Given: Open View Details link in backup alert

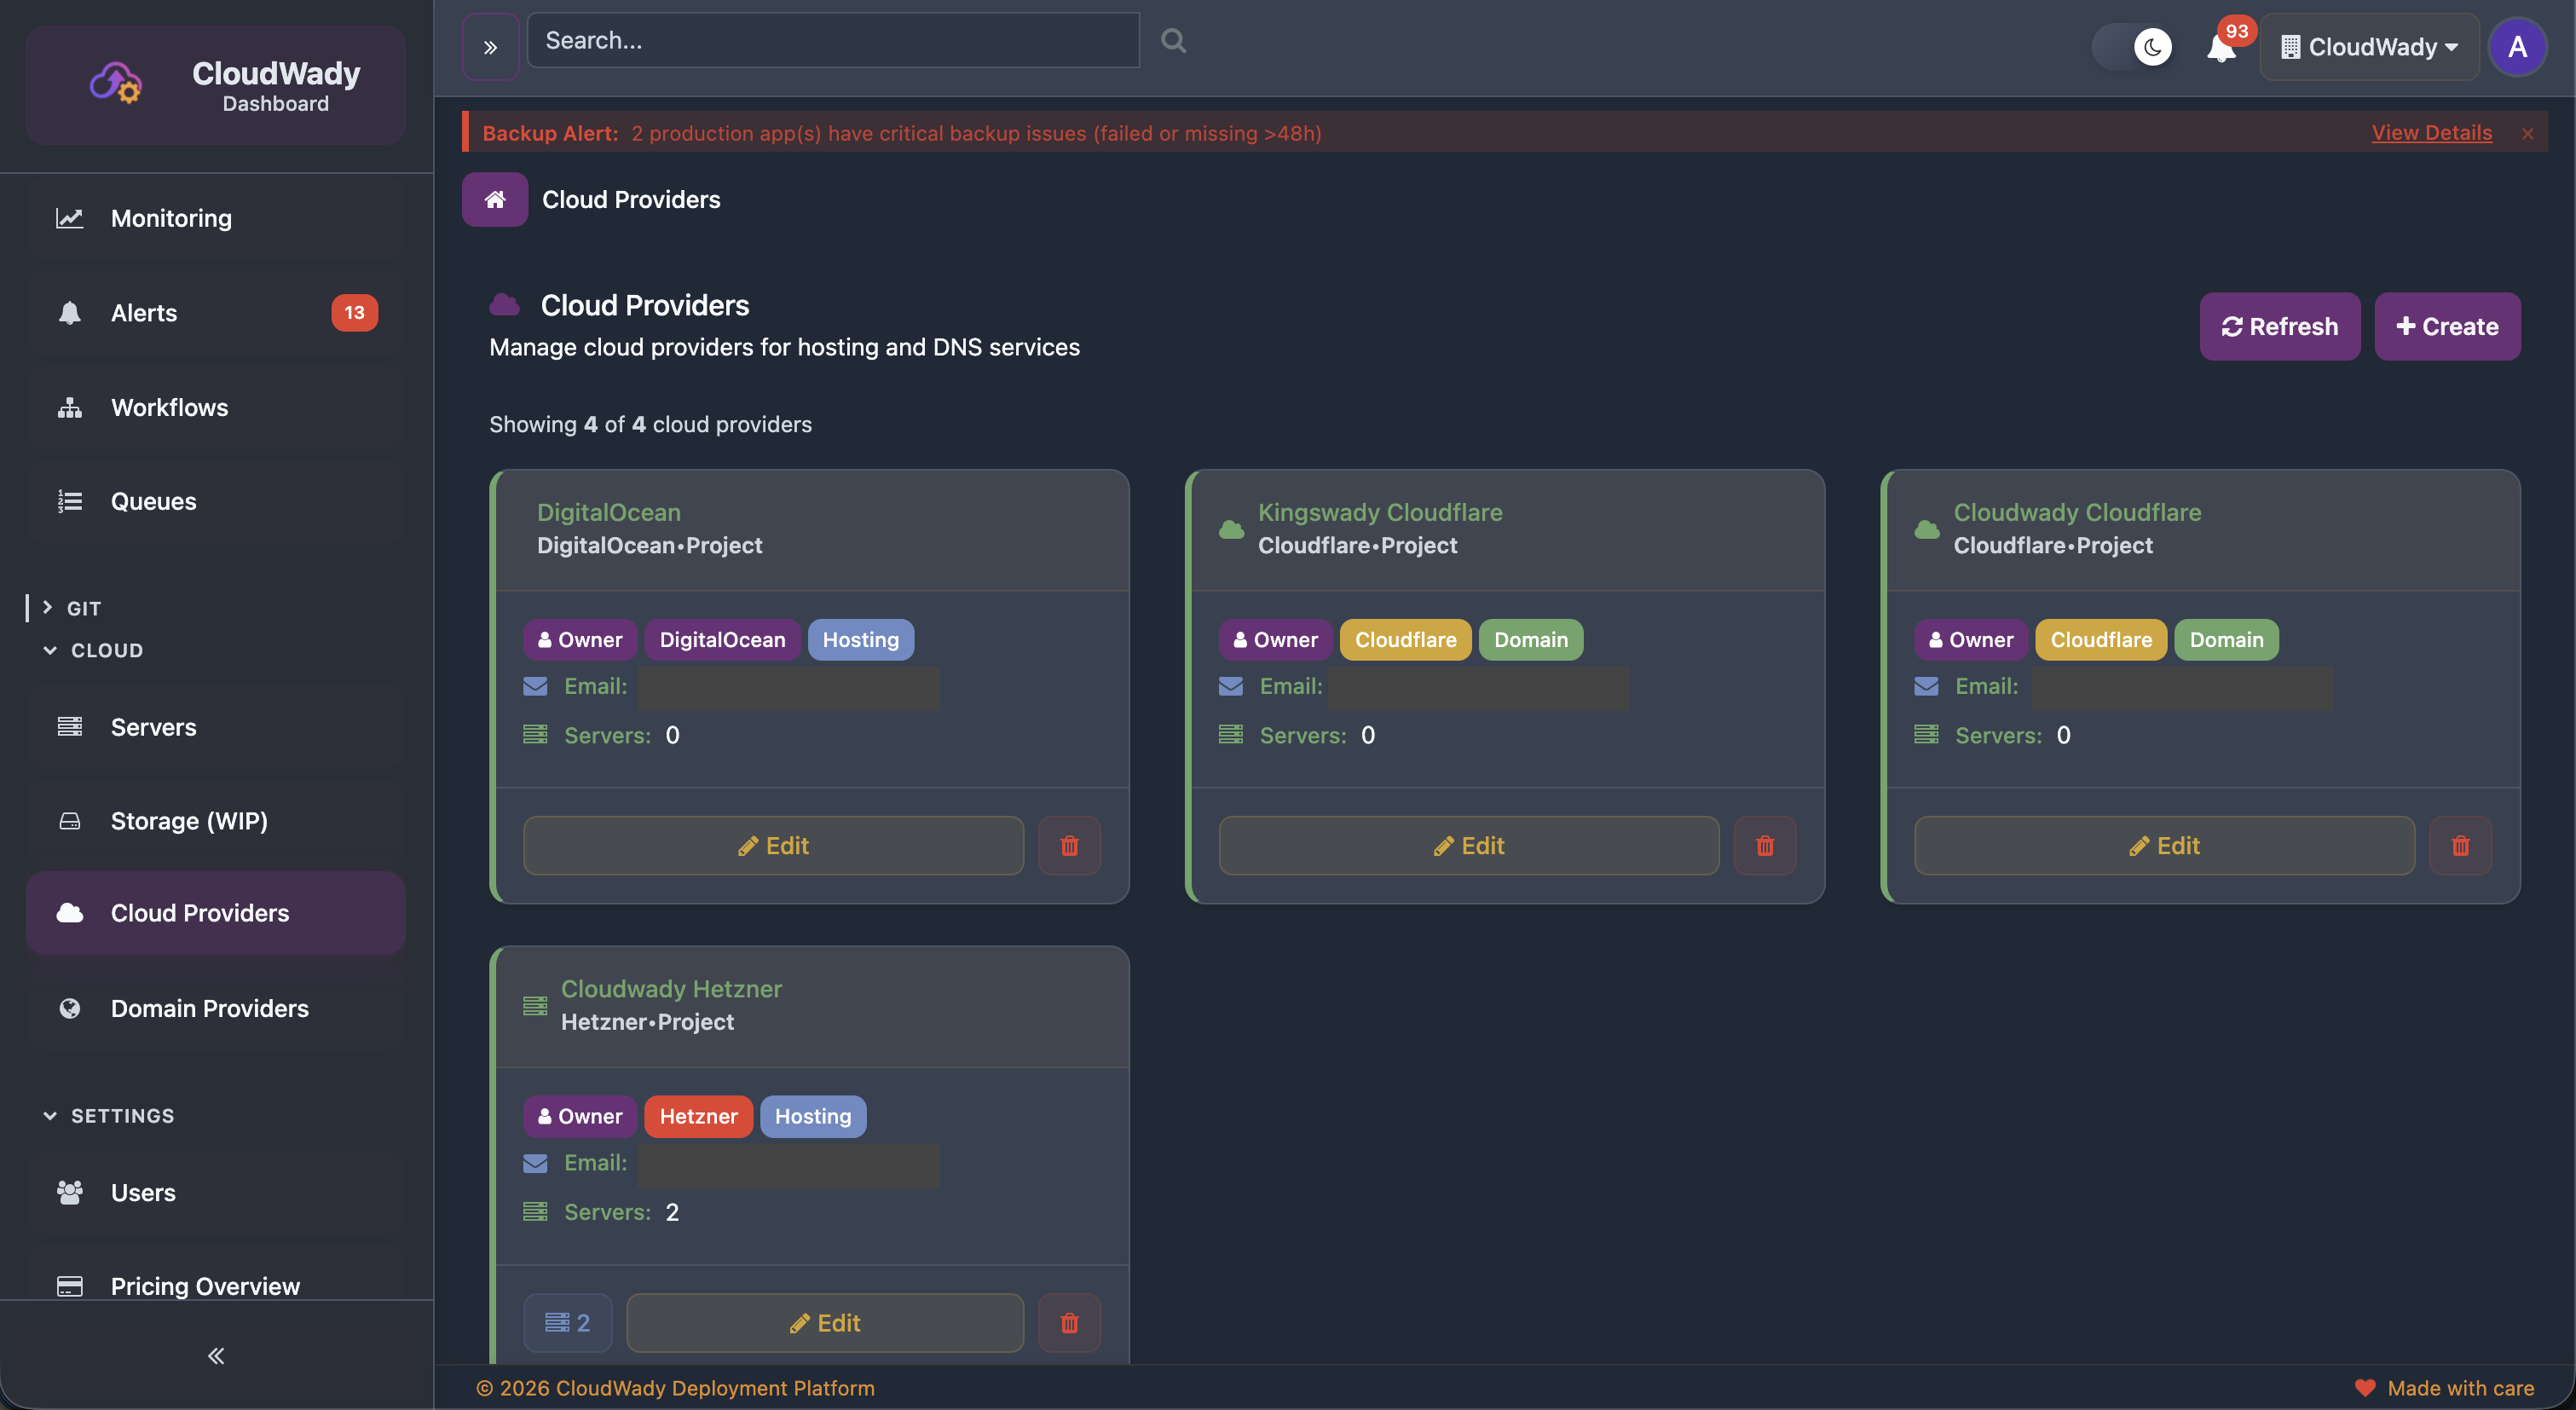Looking at the screenshot, I should 2431,132.
